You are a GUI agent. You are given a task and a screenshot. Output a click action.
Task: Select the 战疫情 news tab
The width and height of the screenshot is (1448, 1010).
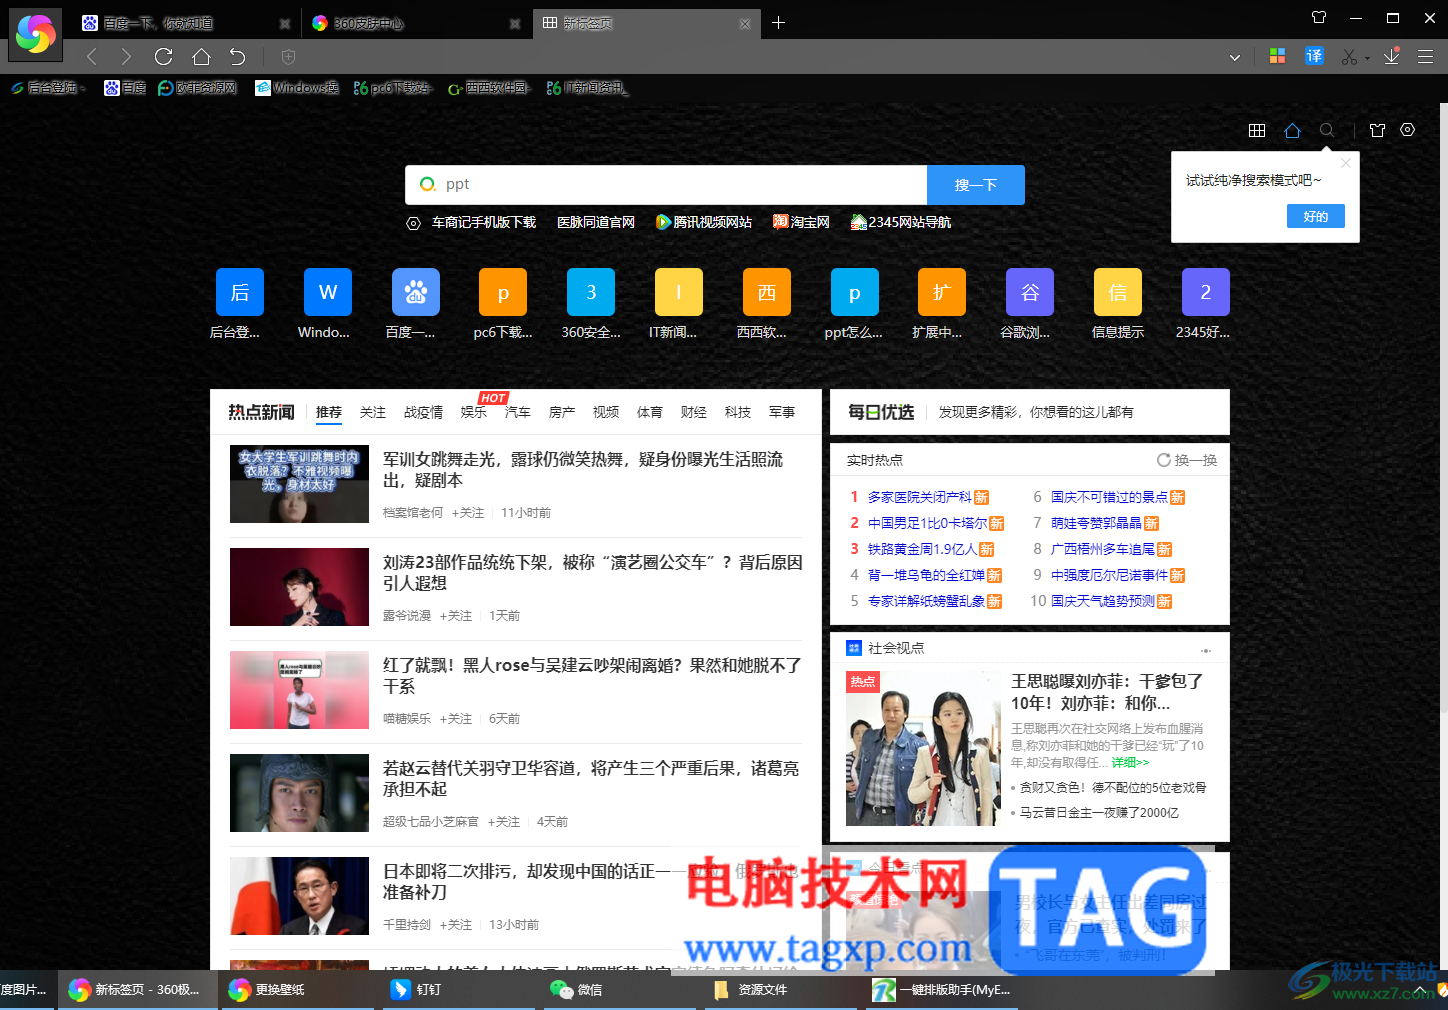423,412
